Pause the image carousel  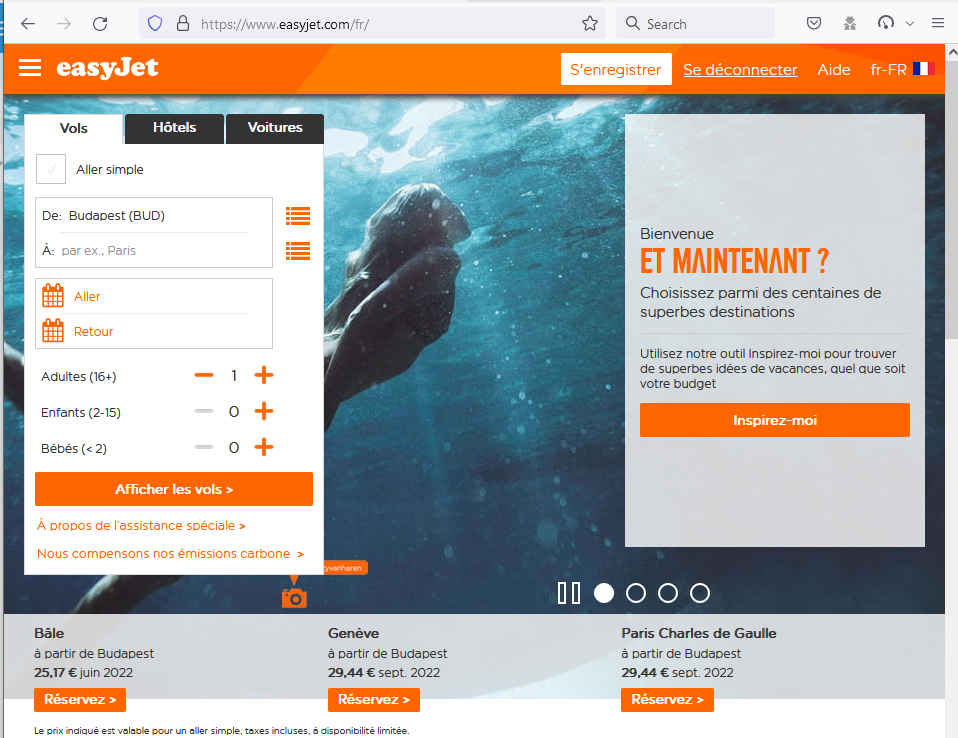point(569,592)
